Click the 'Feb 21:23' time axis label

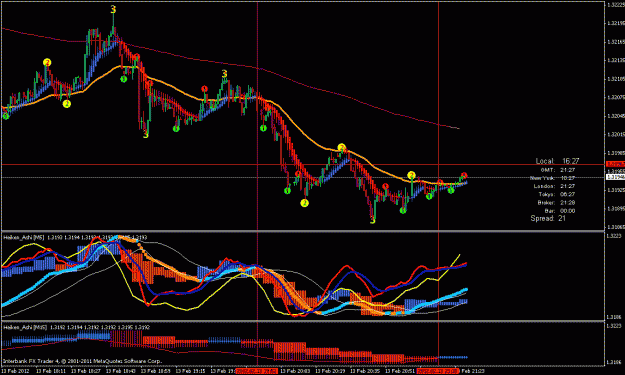click(473, 371)
